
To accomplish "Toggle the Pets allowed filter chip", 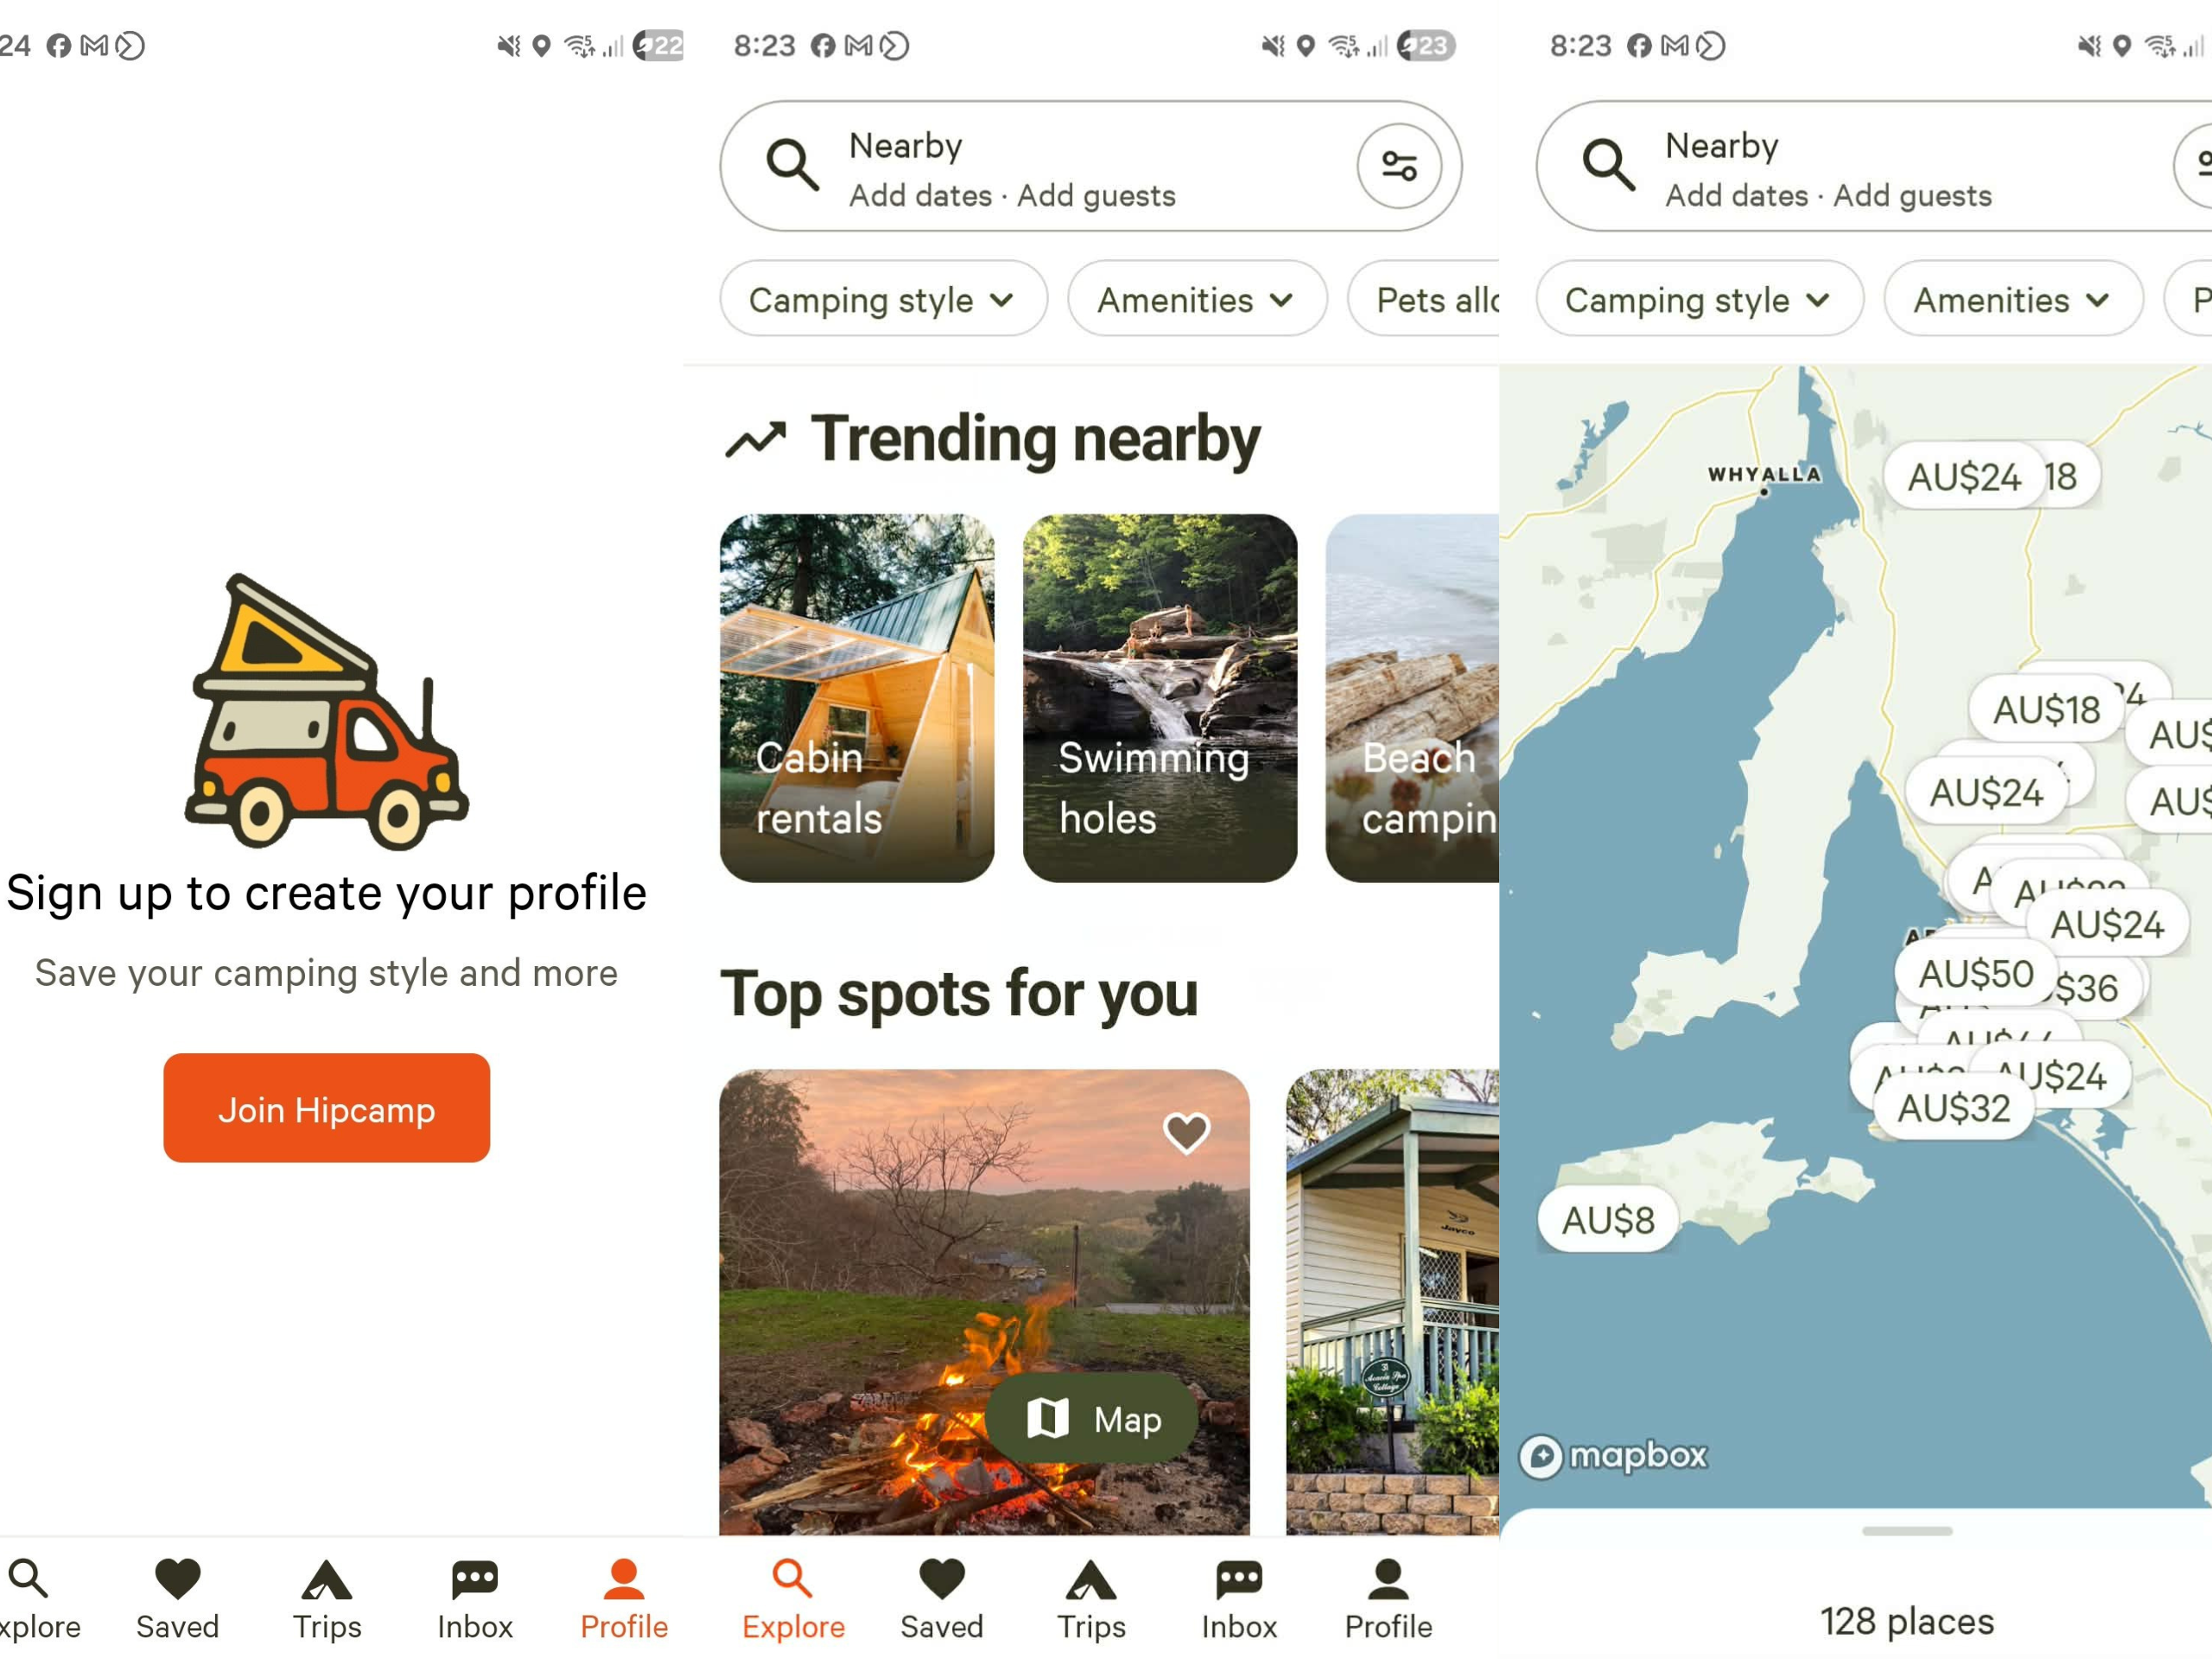I will (1424, 299).
